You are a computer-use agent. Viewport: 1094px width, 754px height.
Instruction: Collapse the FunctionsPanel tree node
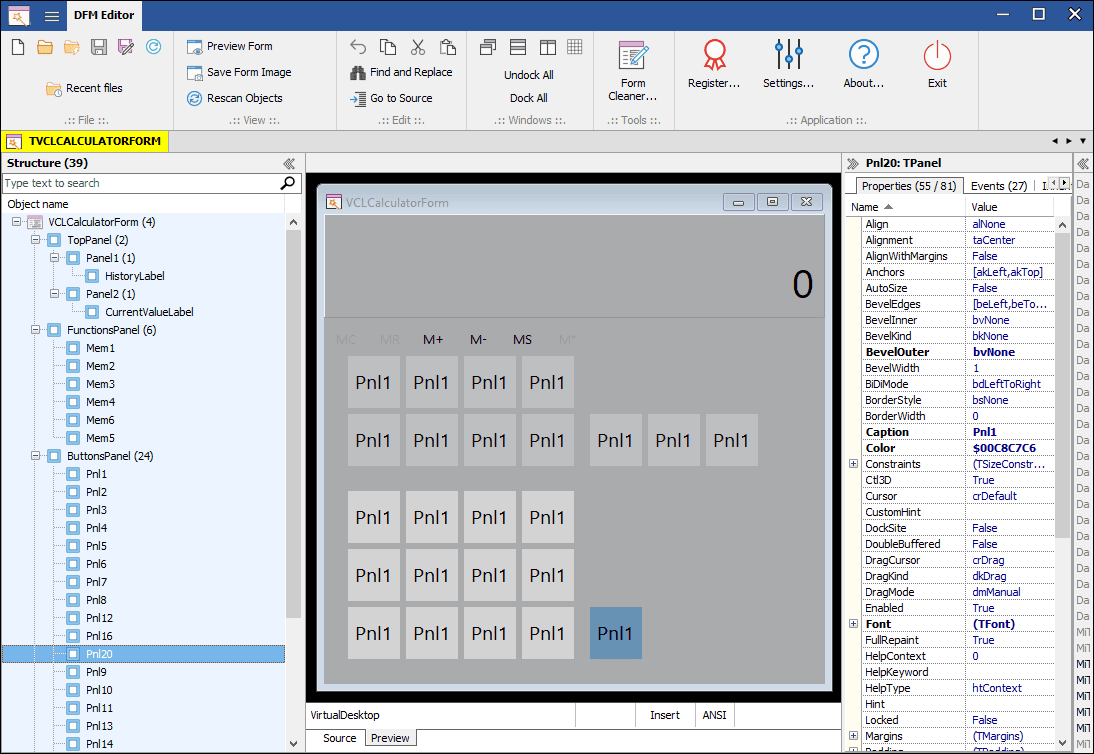coord(35,329)
